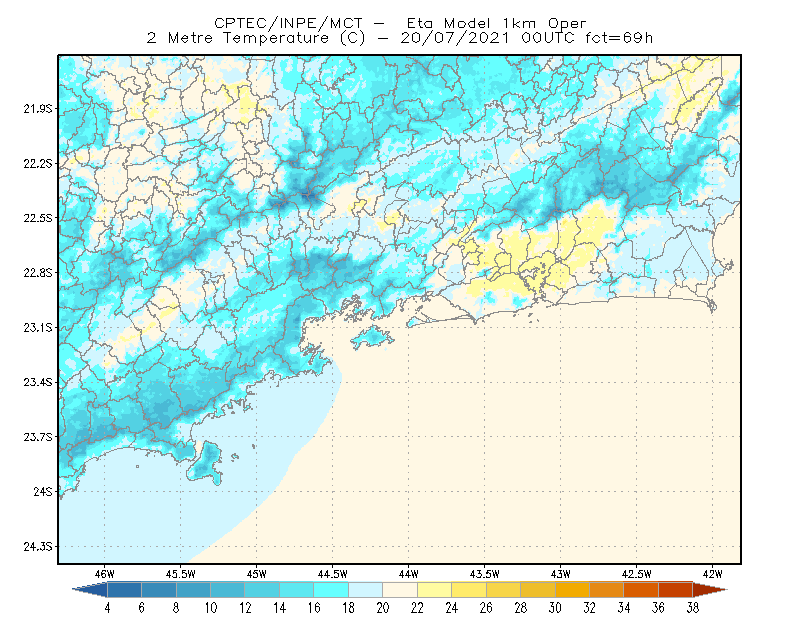Viewport: 800px width, 618px height.
Task: Click the 24.3S latitude axis label
Action: (x=37, y=547)
